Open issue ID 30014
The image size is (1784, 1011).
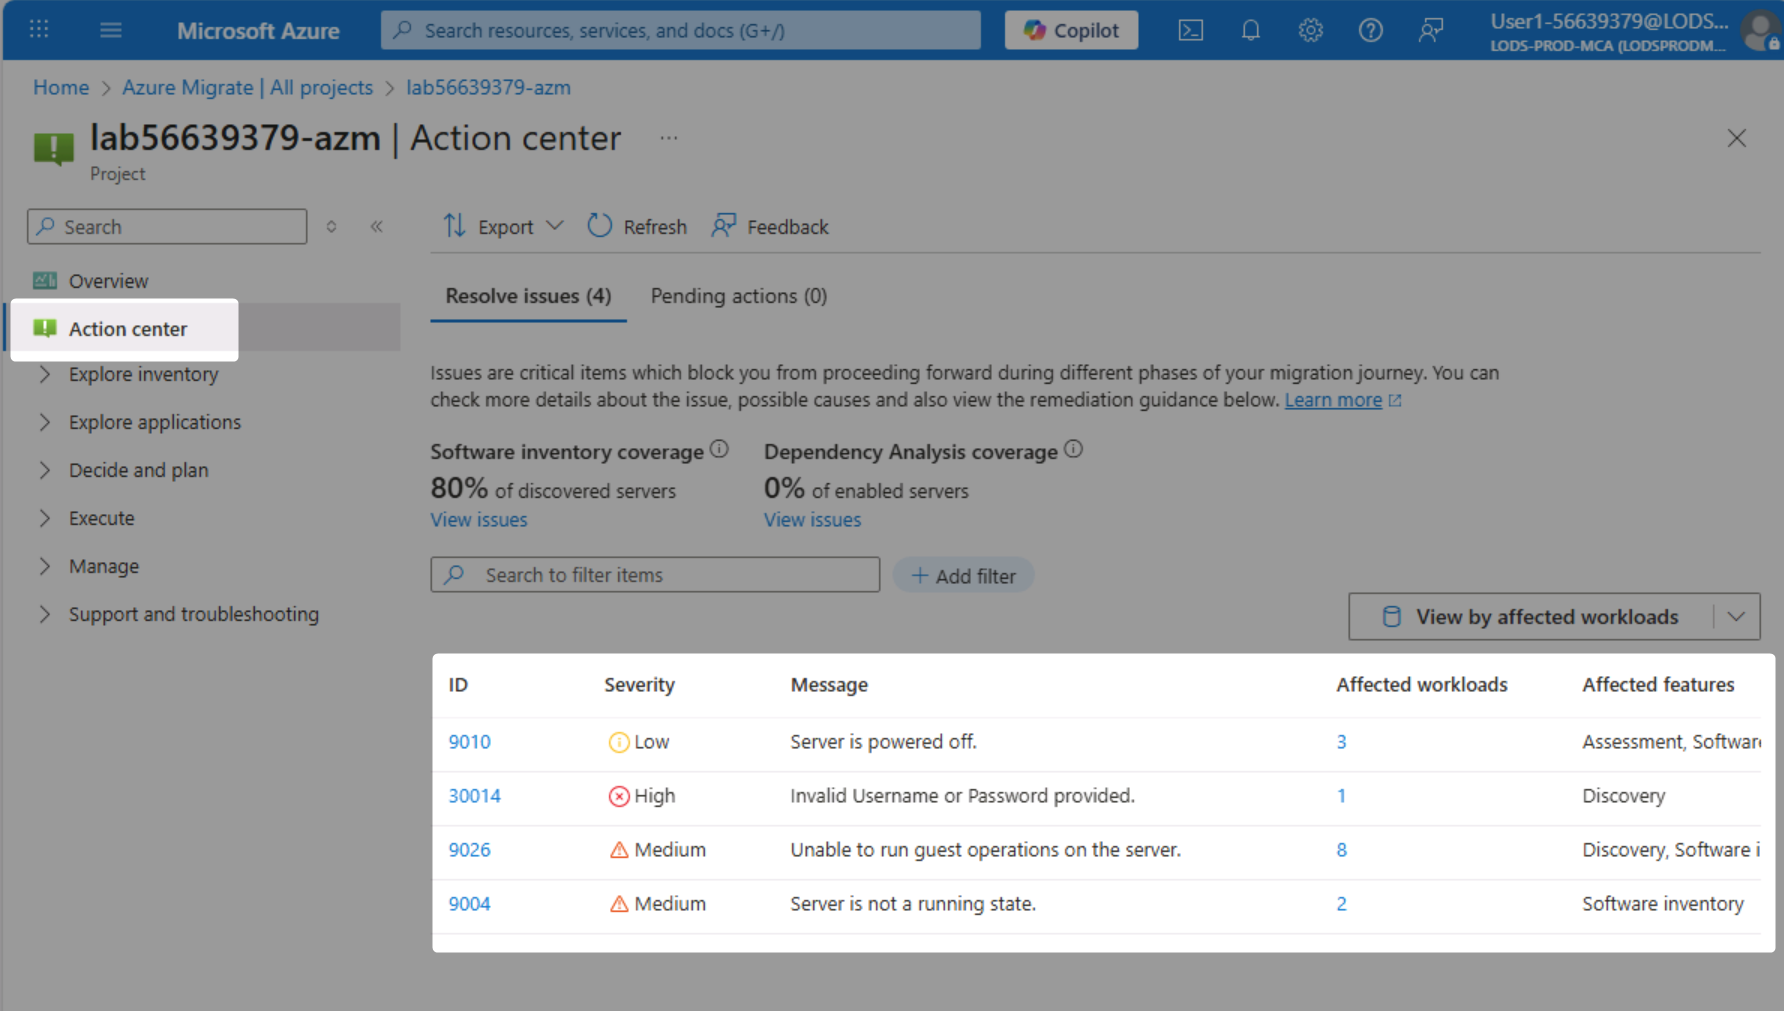474,796
